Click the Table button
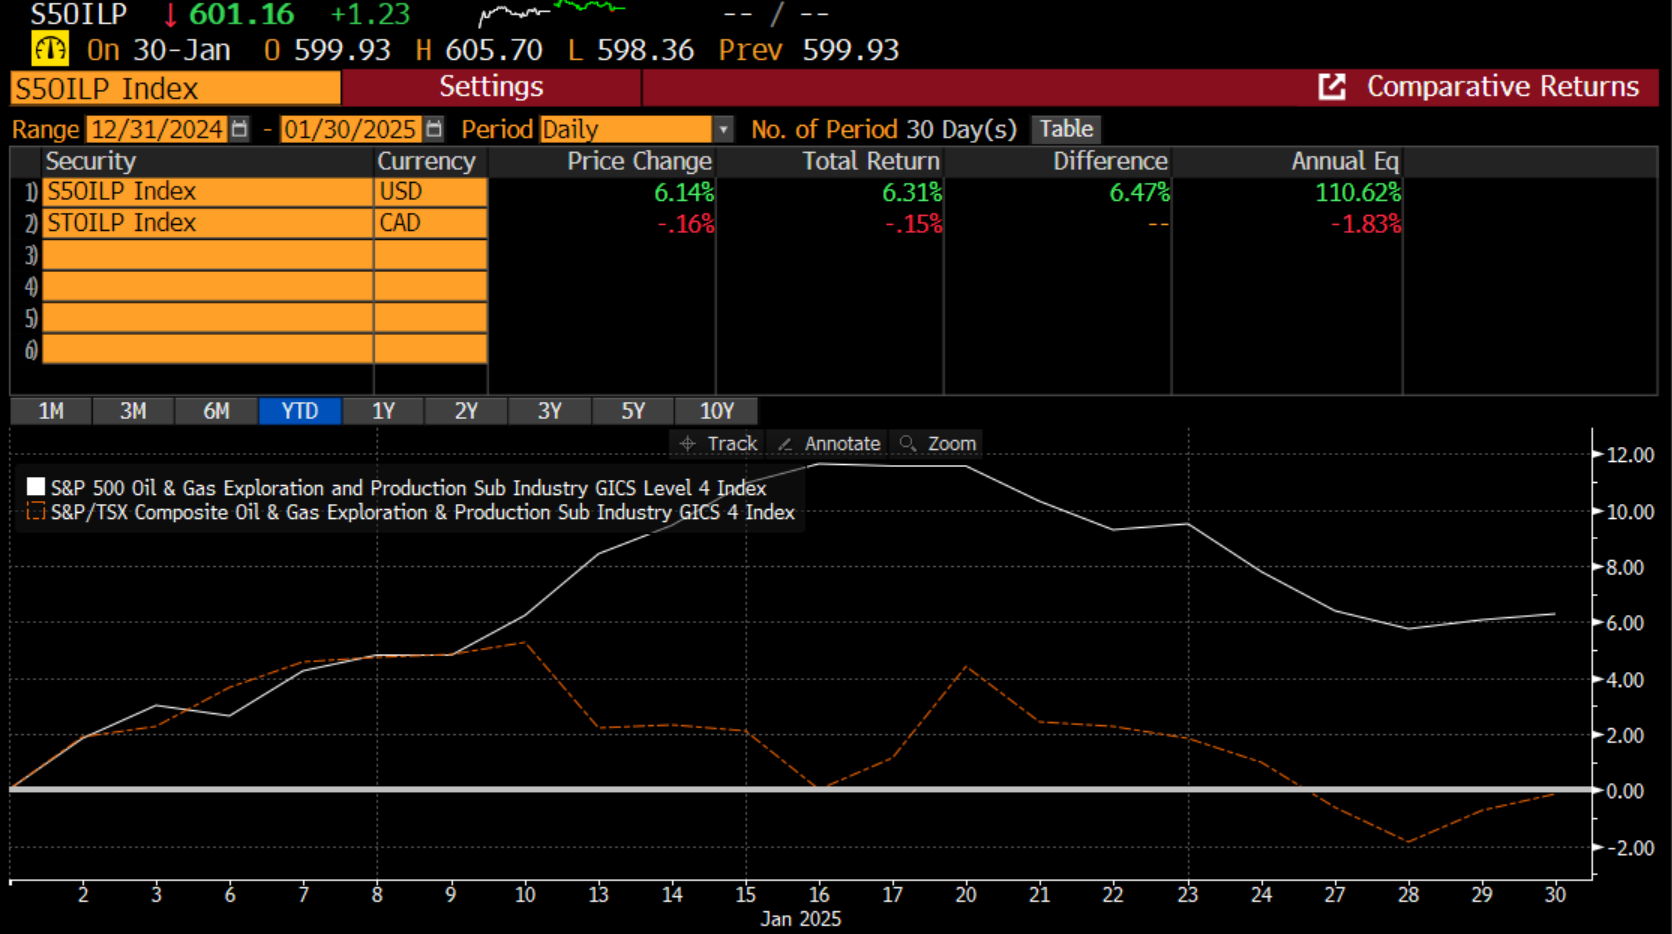The image size is (1672, 934). 1066,129
